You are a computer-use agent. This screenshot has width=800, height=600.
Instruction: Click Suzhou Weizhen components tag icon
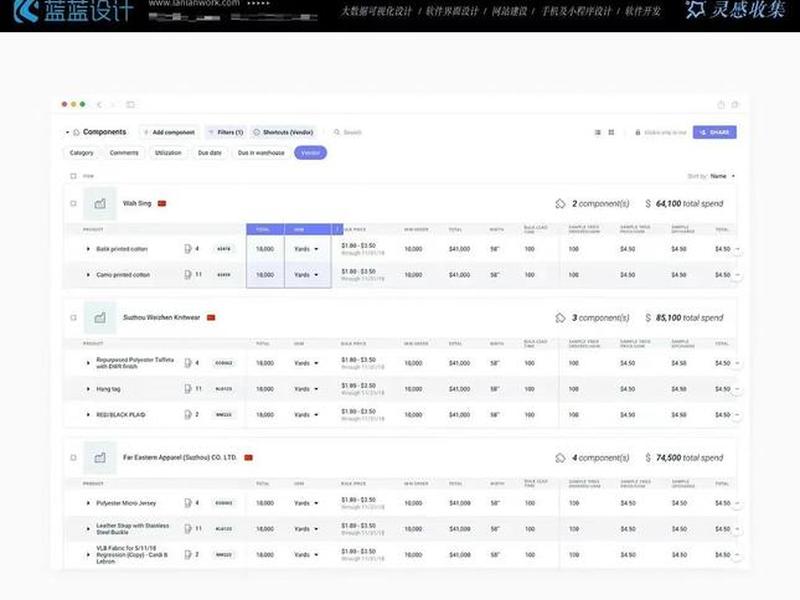(x=560, y=318)
